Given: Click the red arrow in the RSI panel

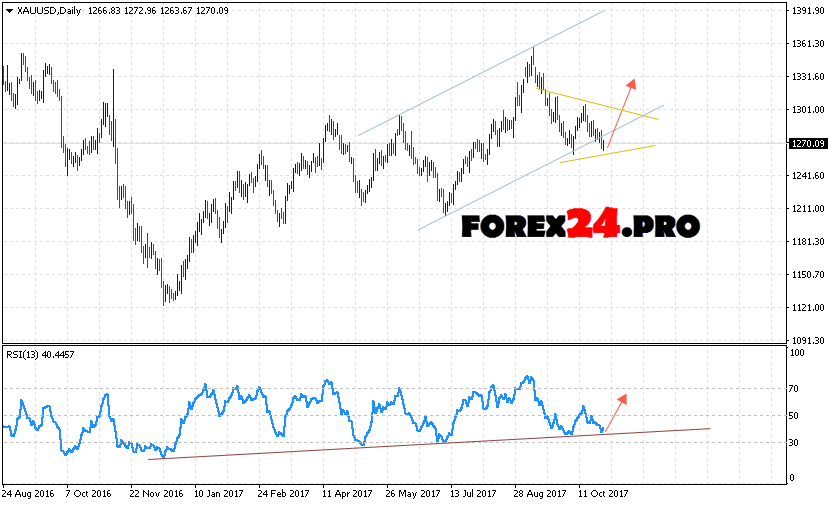Looking at the screenshot, I should 615,412.
